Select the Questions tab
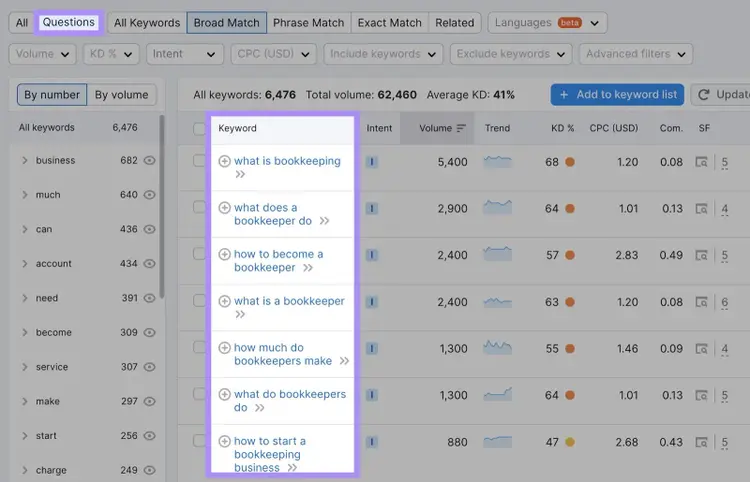The image size is (750, 482). (68, 22)
